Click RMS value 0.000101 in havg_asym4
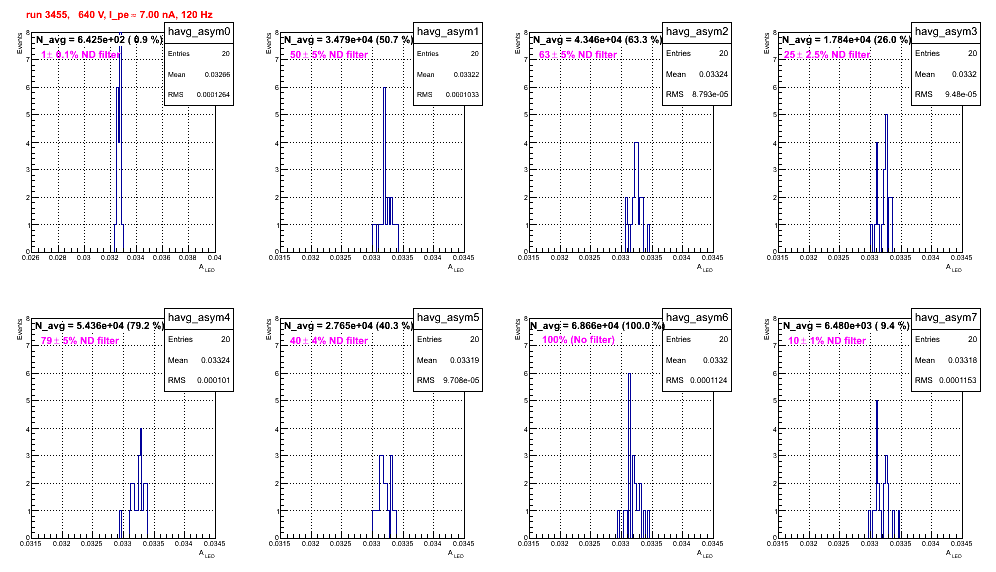 [x=214, y=380]
